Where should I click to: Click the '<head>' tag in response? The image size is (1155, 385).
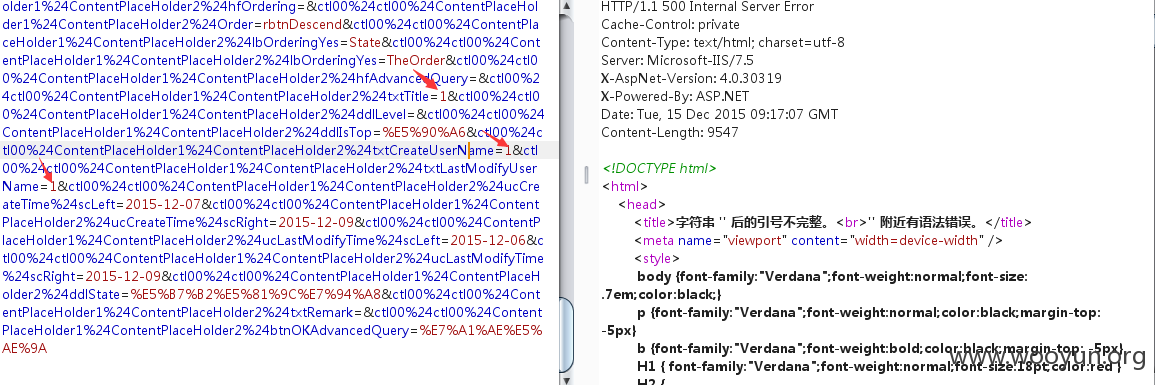642,205
